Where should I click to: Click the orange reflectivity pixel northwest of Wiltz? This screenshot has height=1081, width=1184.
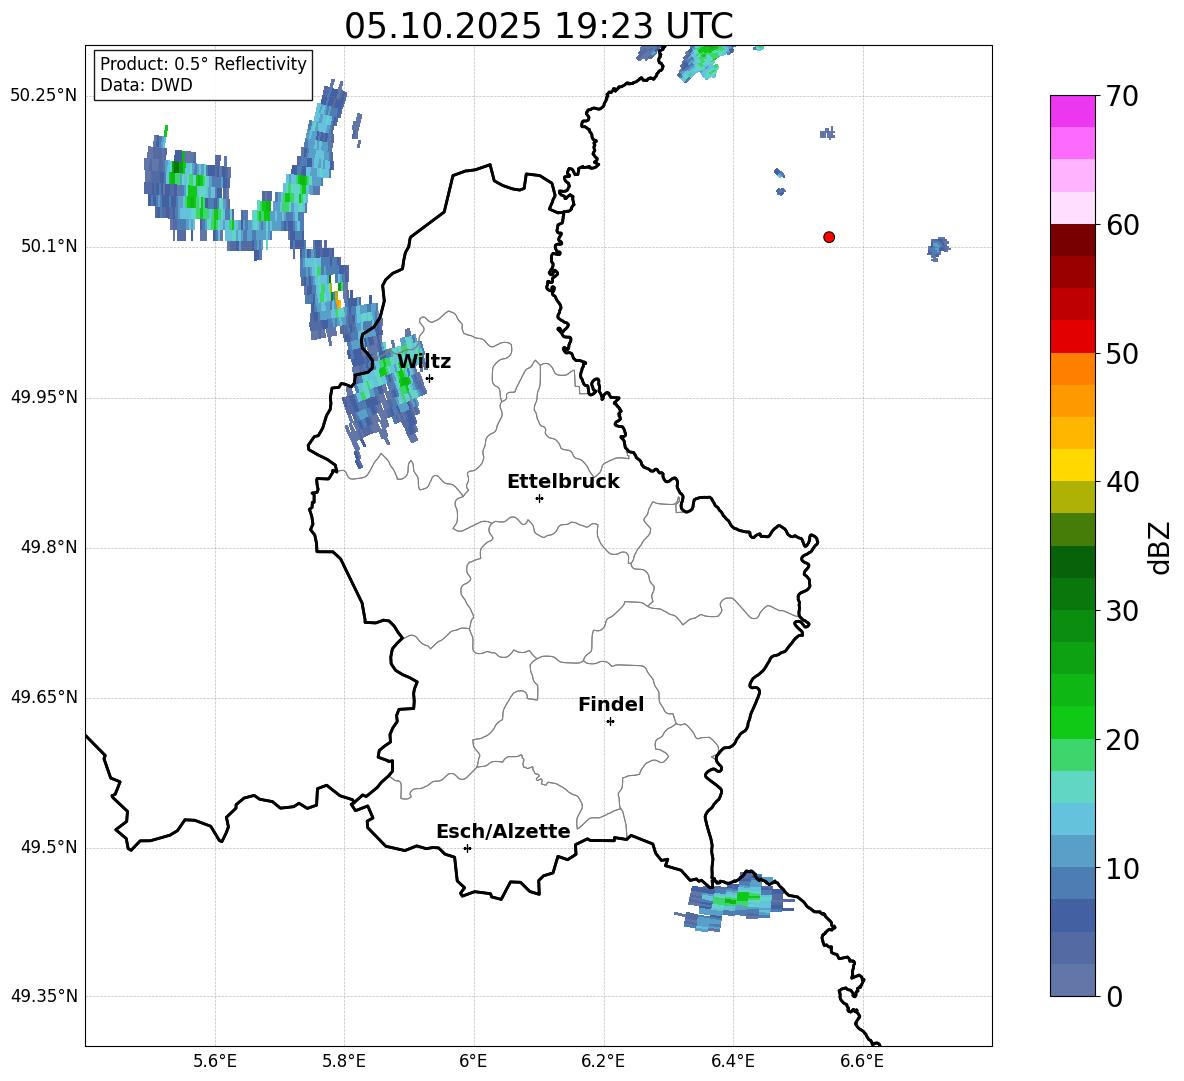(x=338, y=298)
